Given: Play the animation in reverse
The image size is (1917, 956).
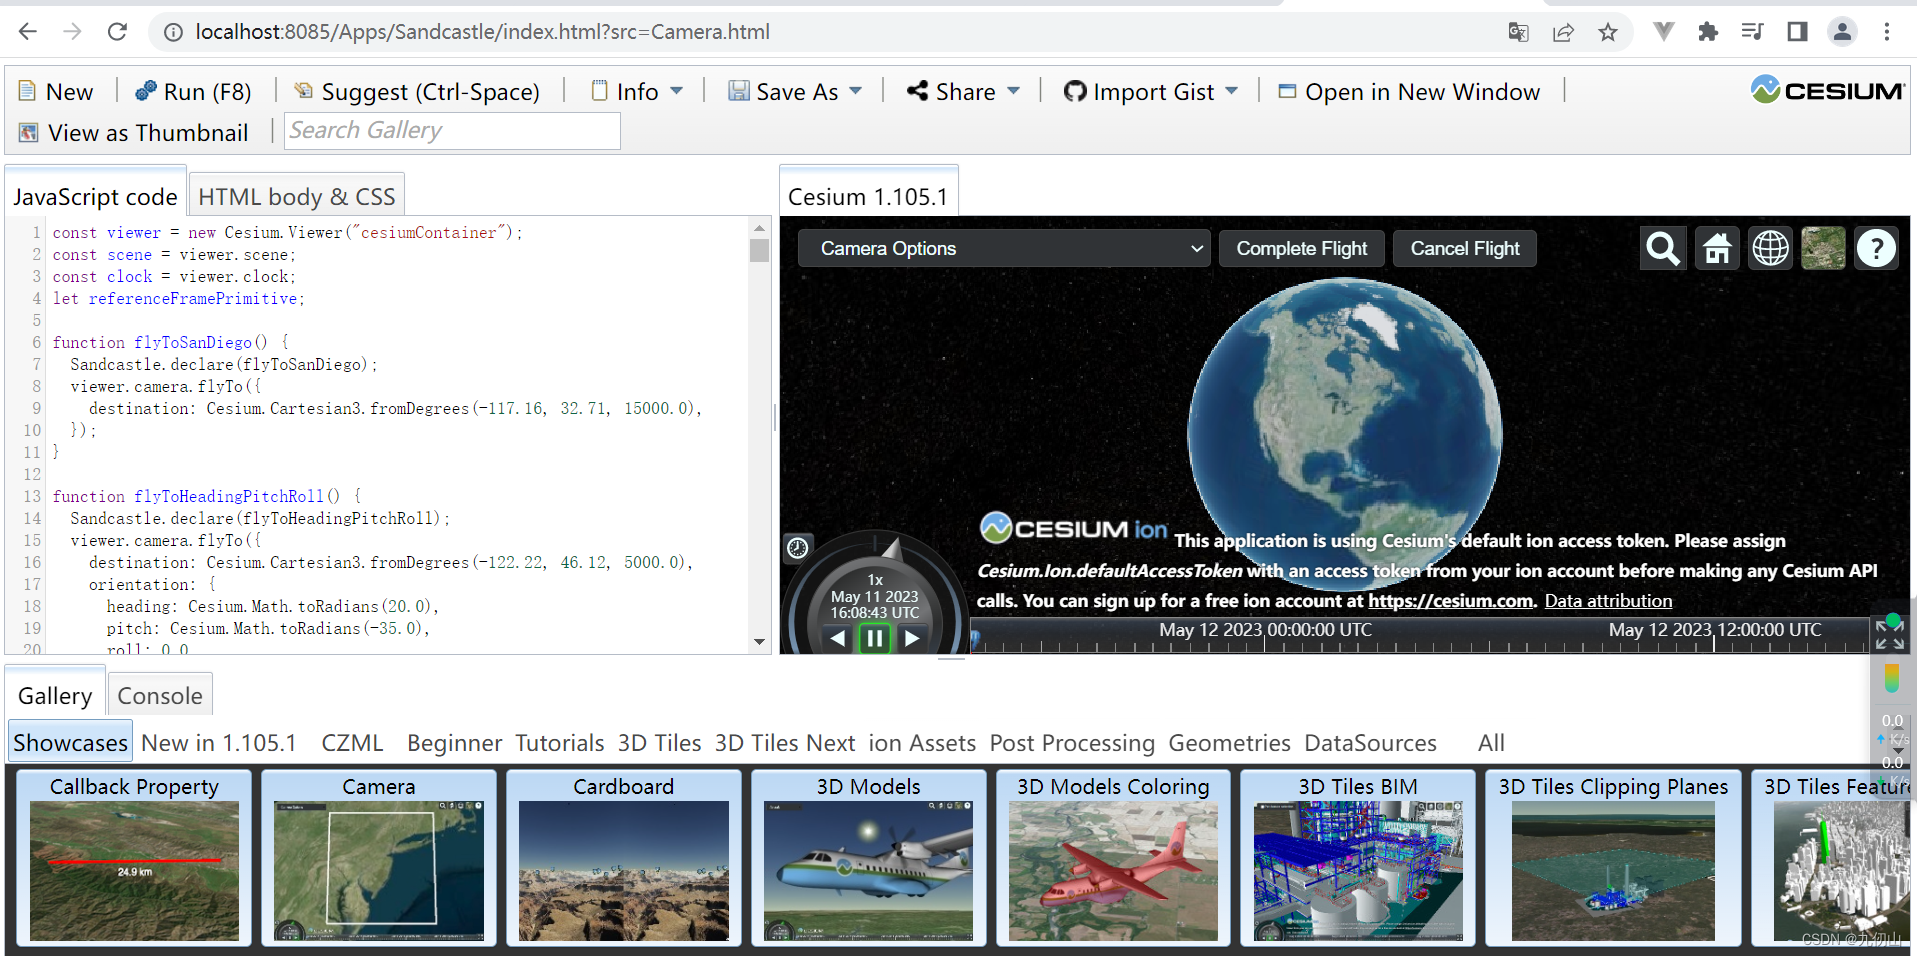Looking at the screenshot, I should pyautogui.click(x=838, y=638).
